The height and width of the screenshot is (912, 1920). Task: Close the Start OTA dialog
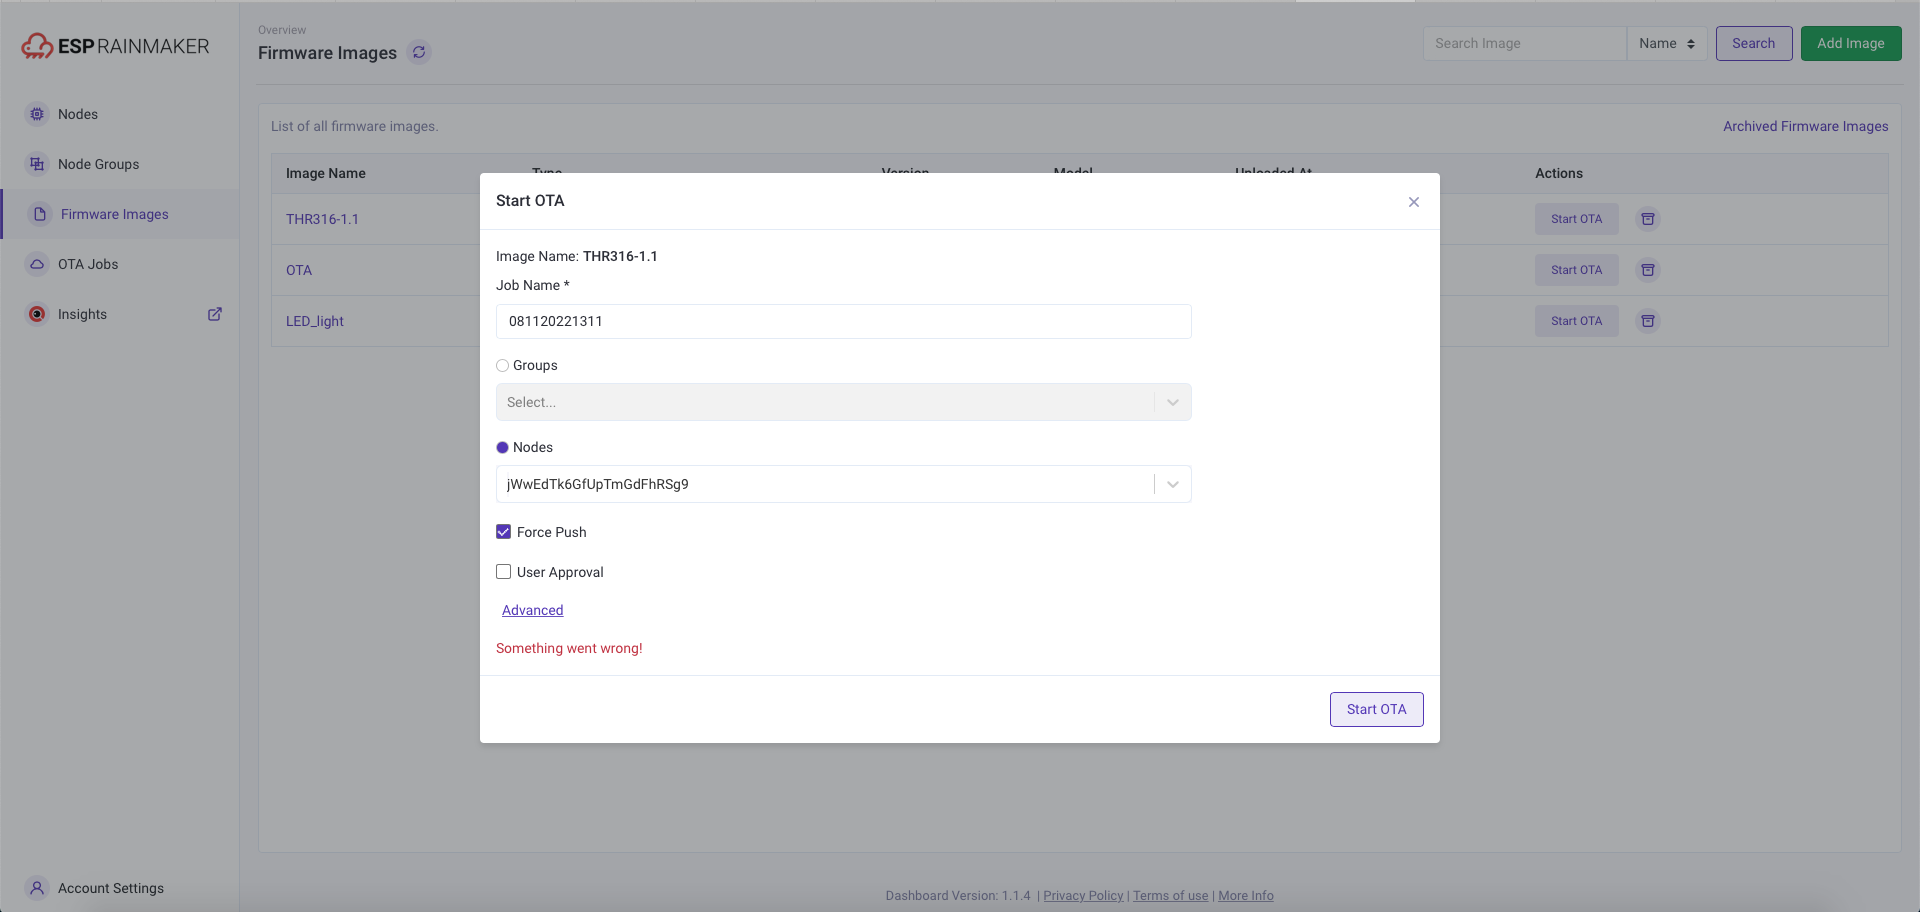pyautogui.click(x=1414, y=202)
